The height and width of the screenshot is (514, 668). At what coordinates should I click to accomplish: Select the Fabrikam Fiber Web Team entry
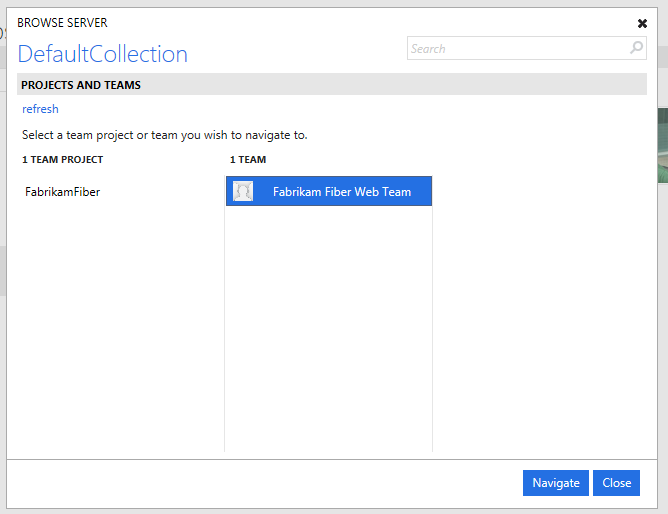pos(341,192)
